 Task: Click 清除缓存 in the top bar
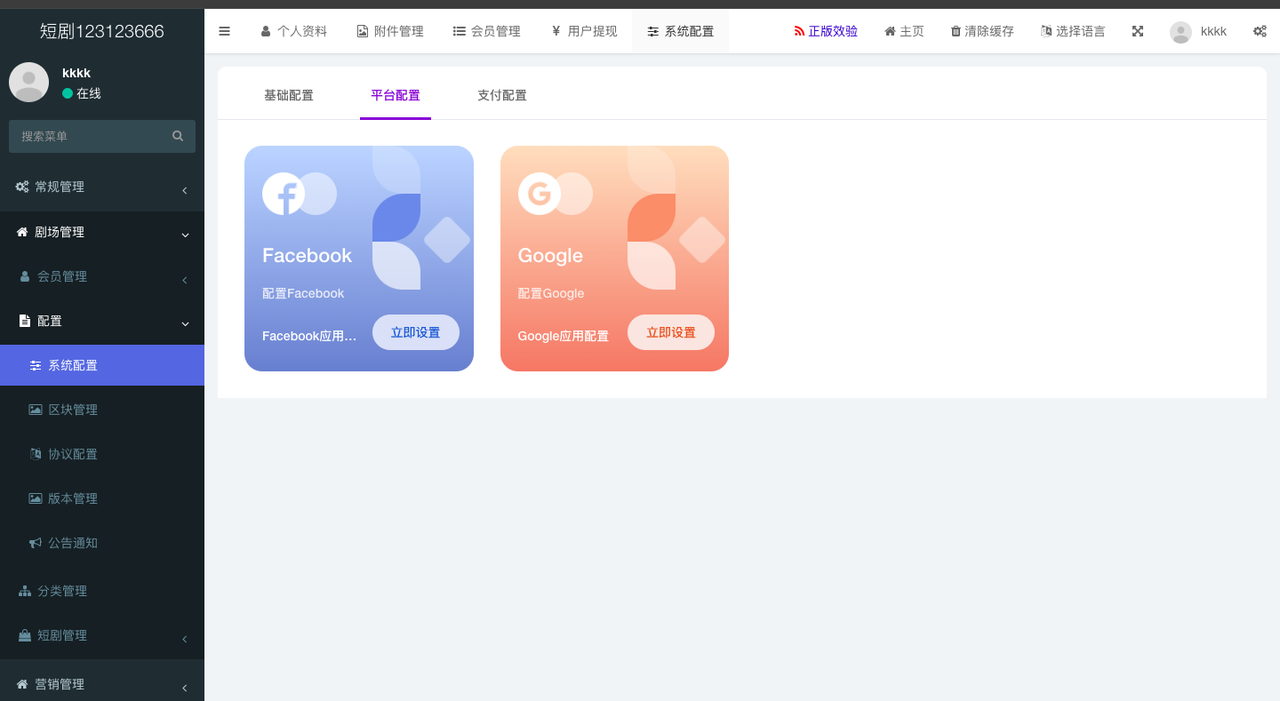coord(982,32)
